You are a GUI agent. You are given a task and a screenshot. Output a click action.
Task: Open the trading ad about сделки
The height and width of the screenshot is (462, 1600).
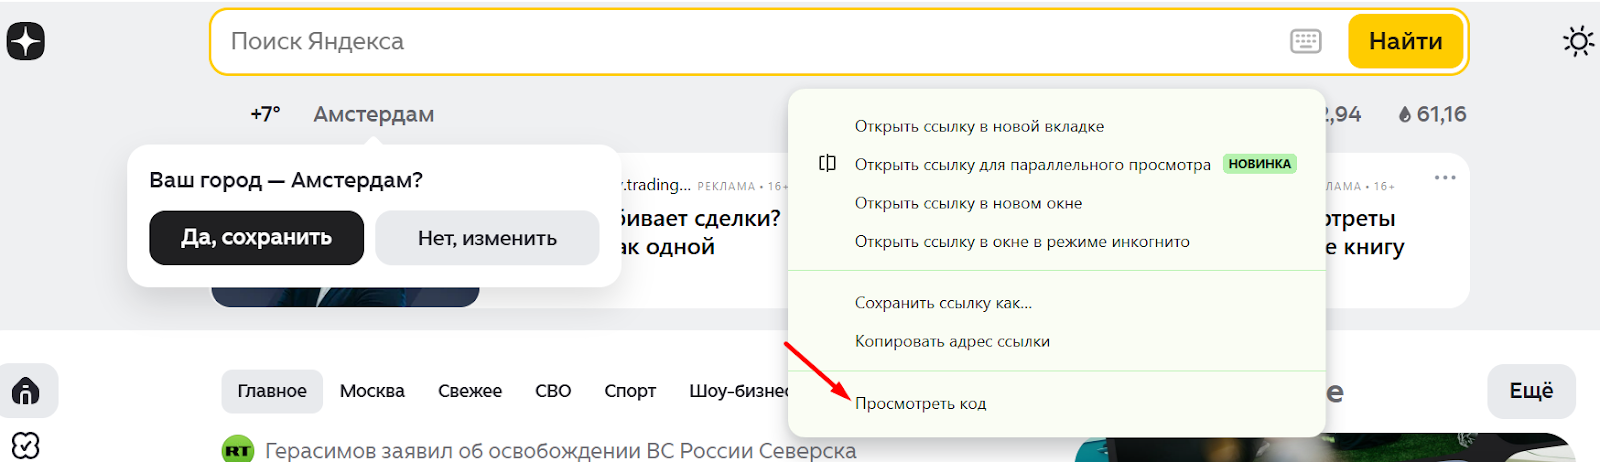700,232
